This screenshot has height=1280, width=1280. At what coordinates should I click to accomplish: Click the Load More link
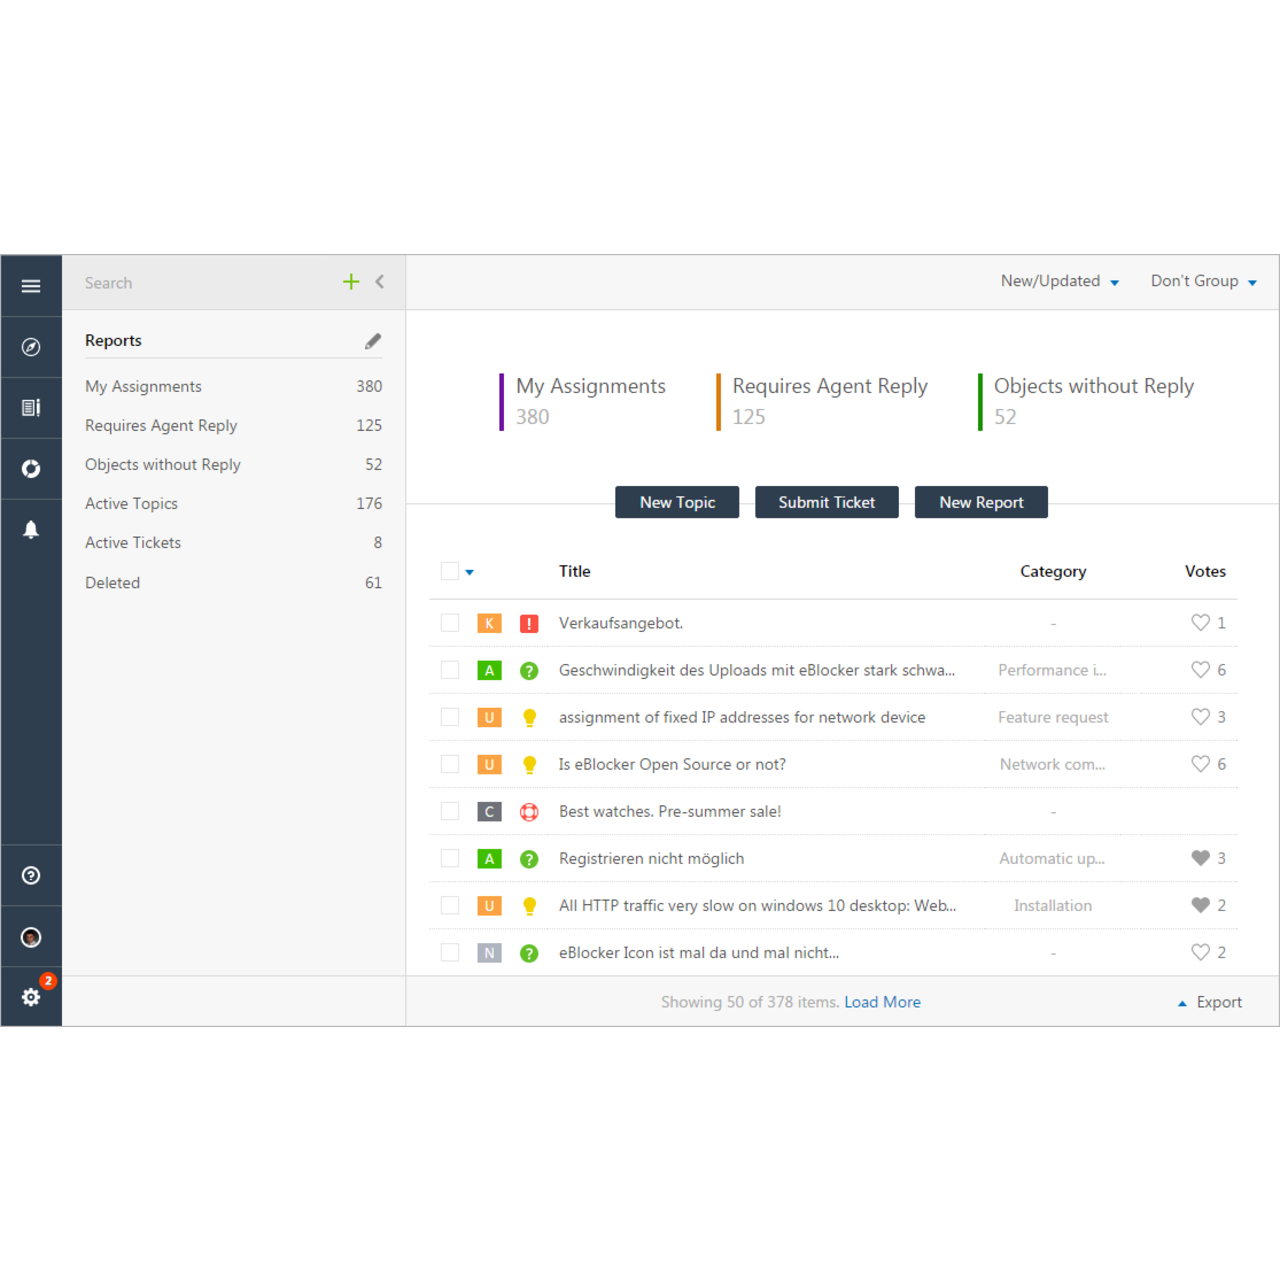point(882,1002)
